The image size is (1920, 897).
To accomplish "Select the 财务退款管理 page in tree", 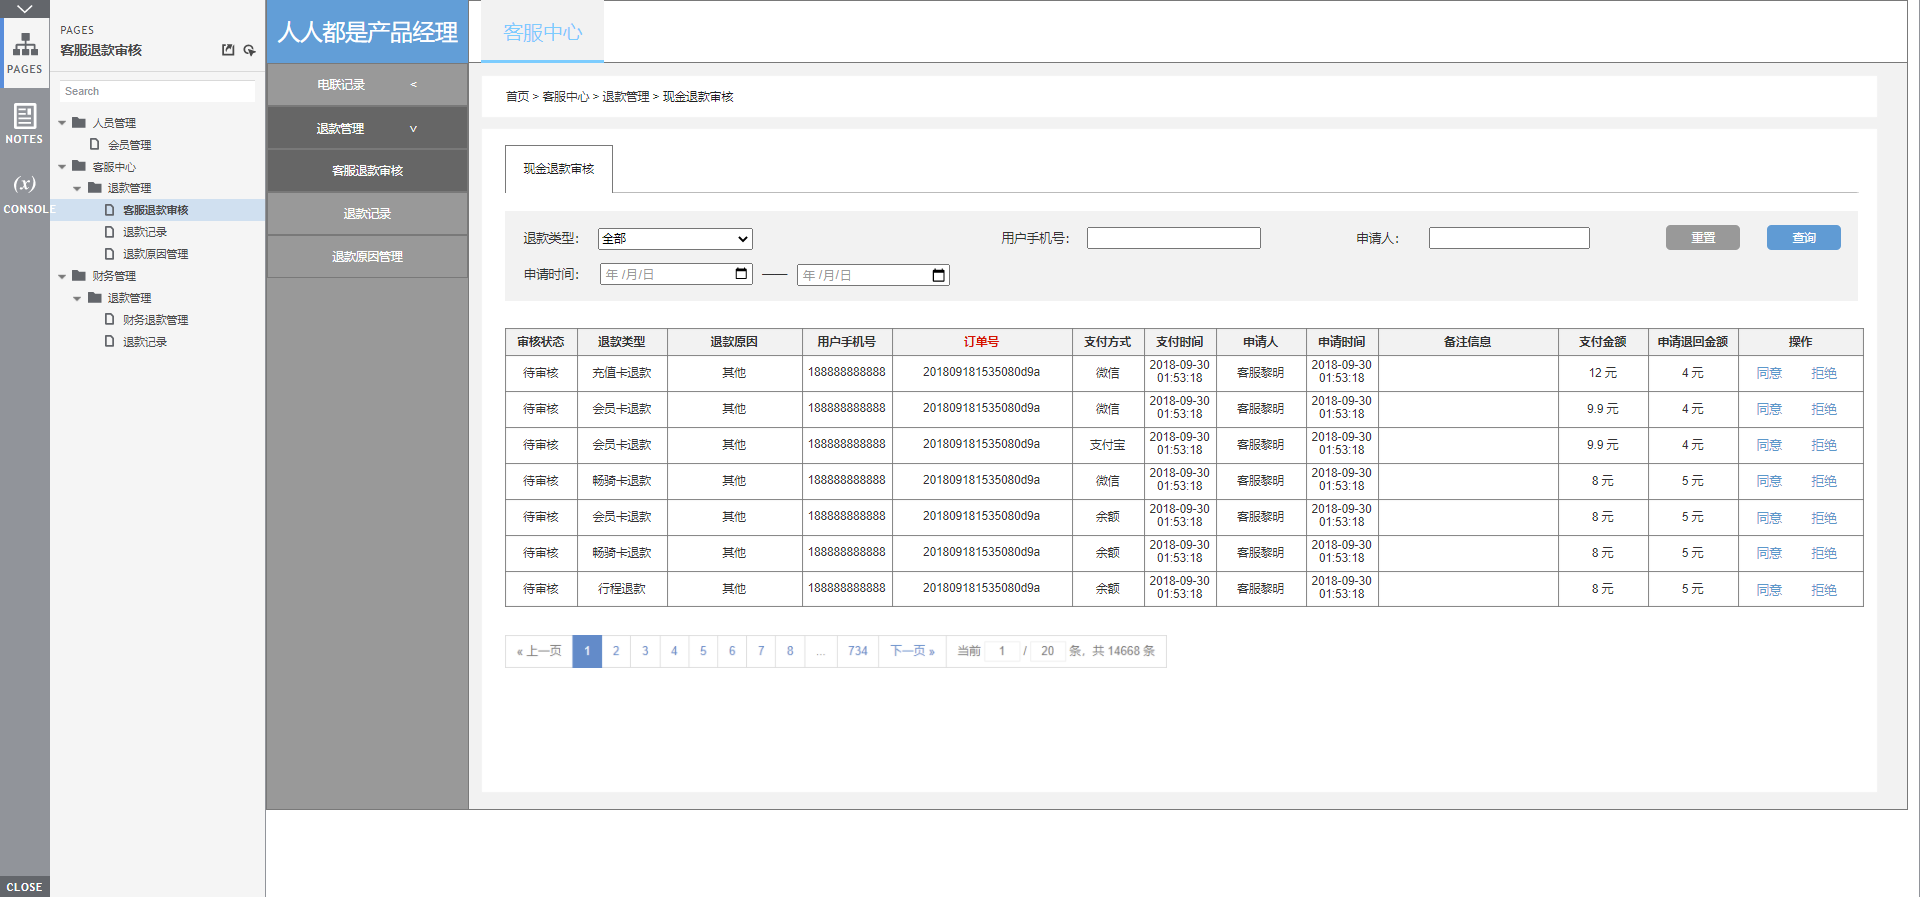I will pos(155,320).
